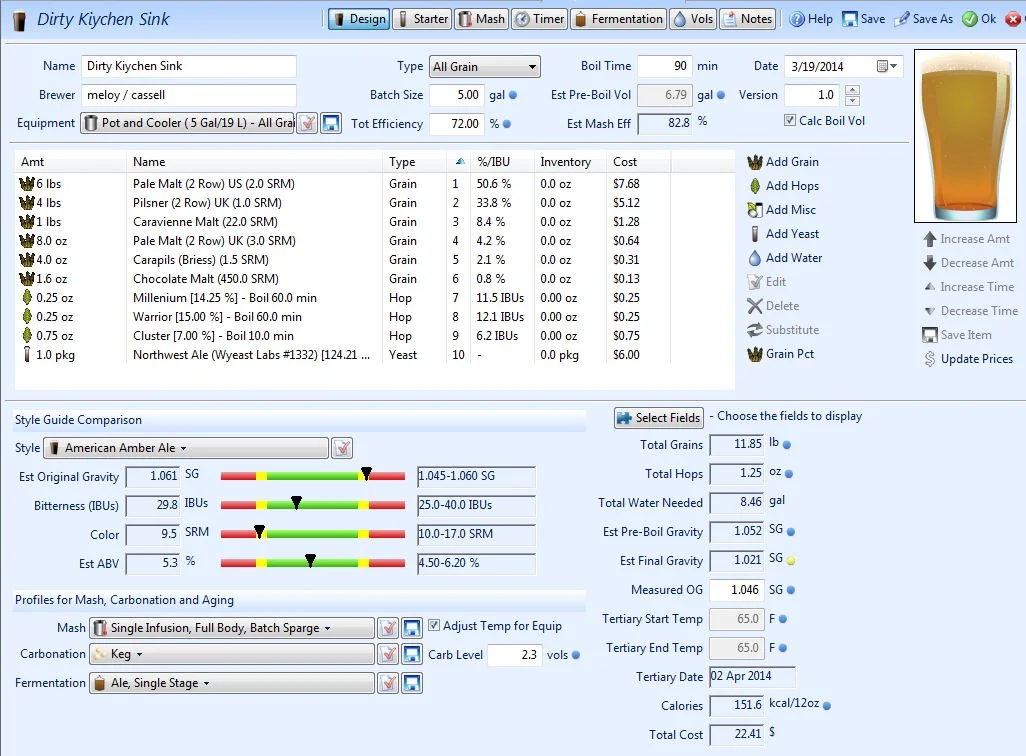Click the Brewer input field

[x=188, y=95]
